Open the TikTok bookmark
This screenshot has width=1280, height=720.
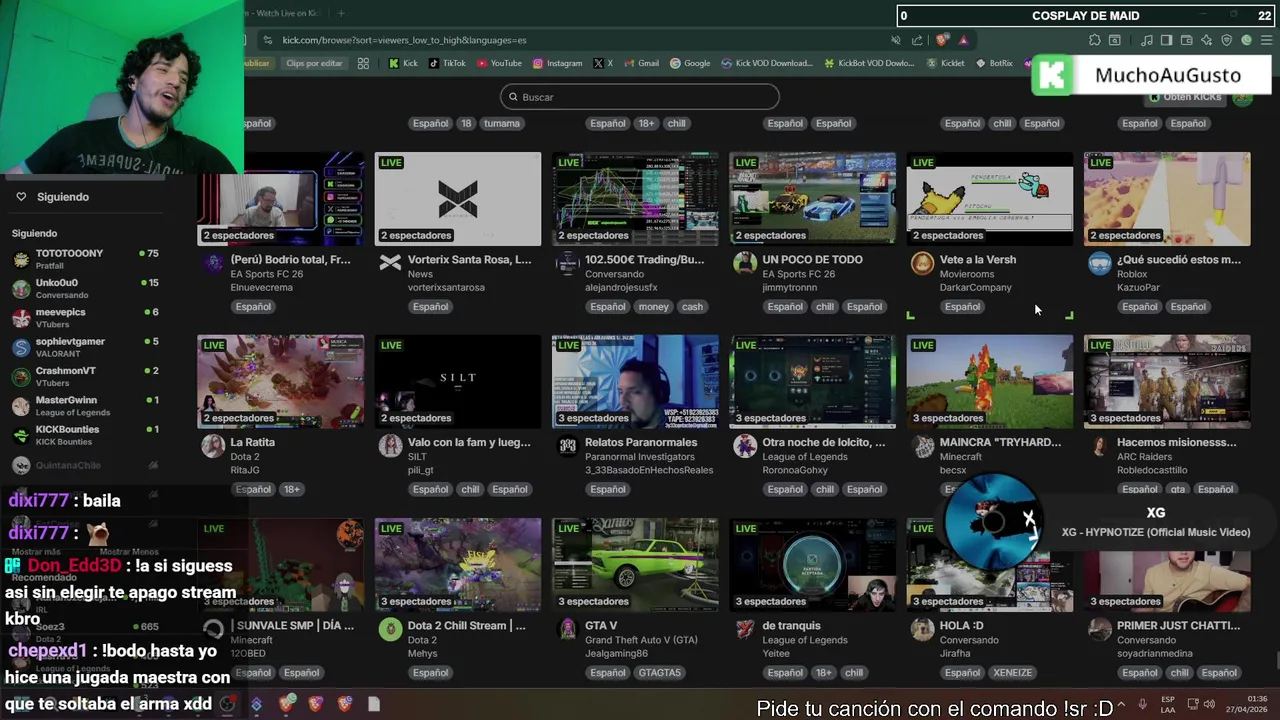(447, 63)
